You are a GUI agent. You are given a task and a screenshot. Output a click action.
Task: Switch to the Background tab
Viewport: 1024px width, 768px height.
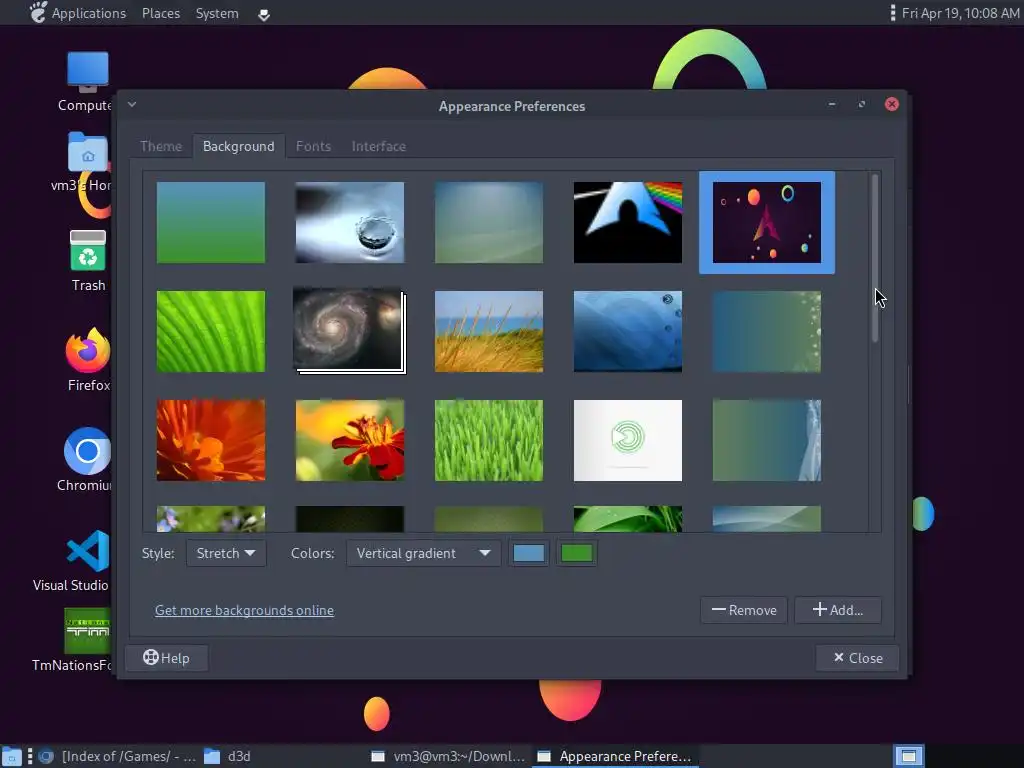pyautogui.click(x=238, y=146)
